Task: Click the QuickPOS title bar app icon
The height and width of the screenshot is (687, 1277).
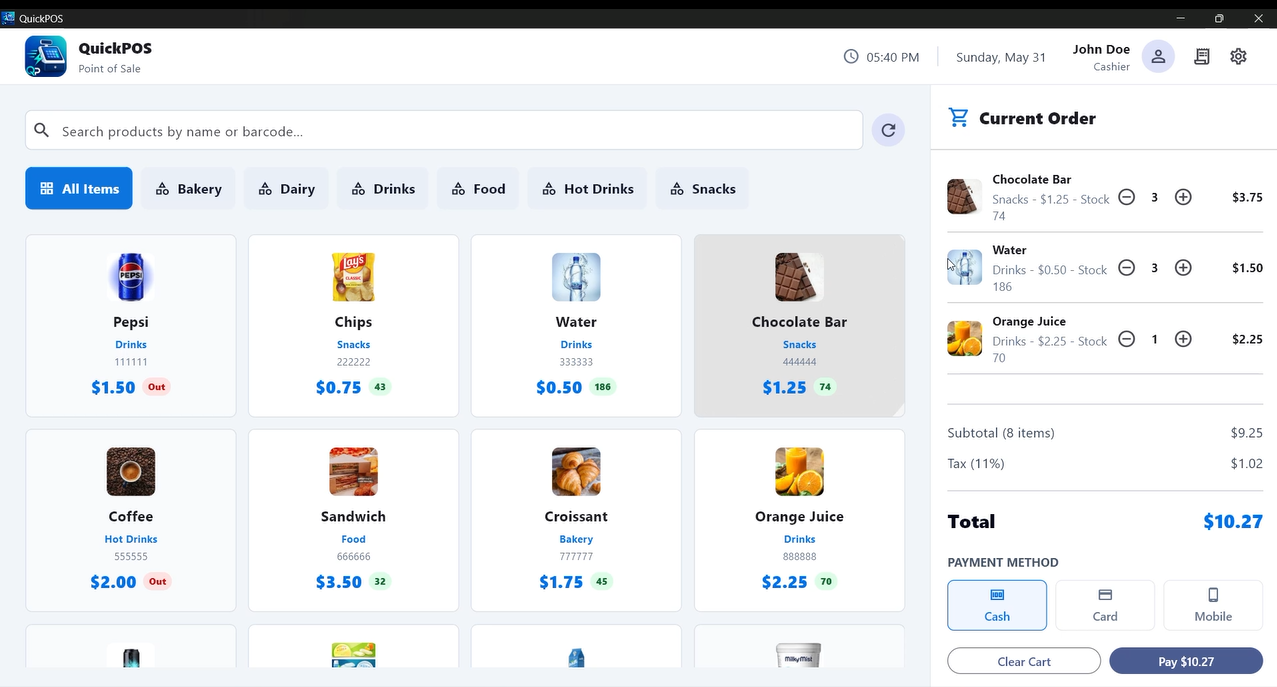Action: pos(9,18)
